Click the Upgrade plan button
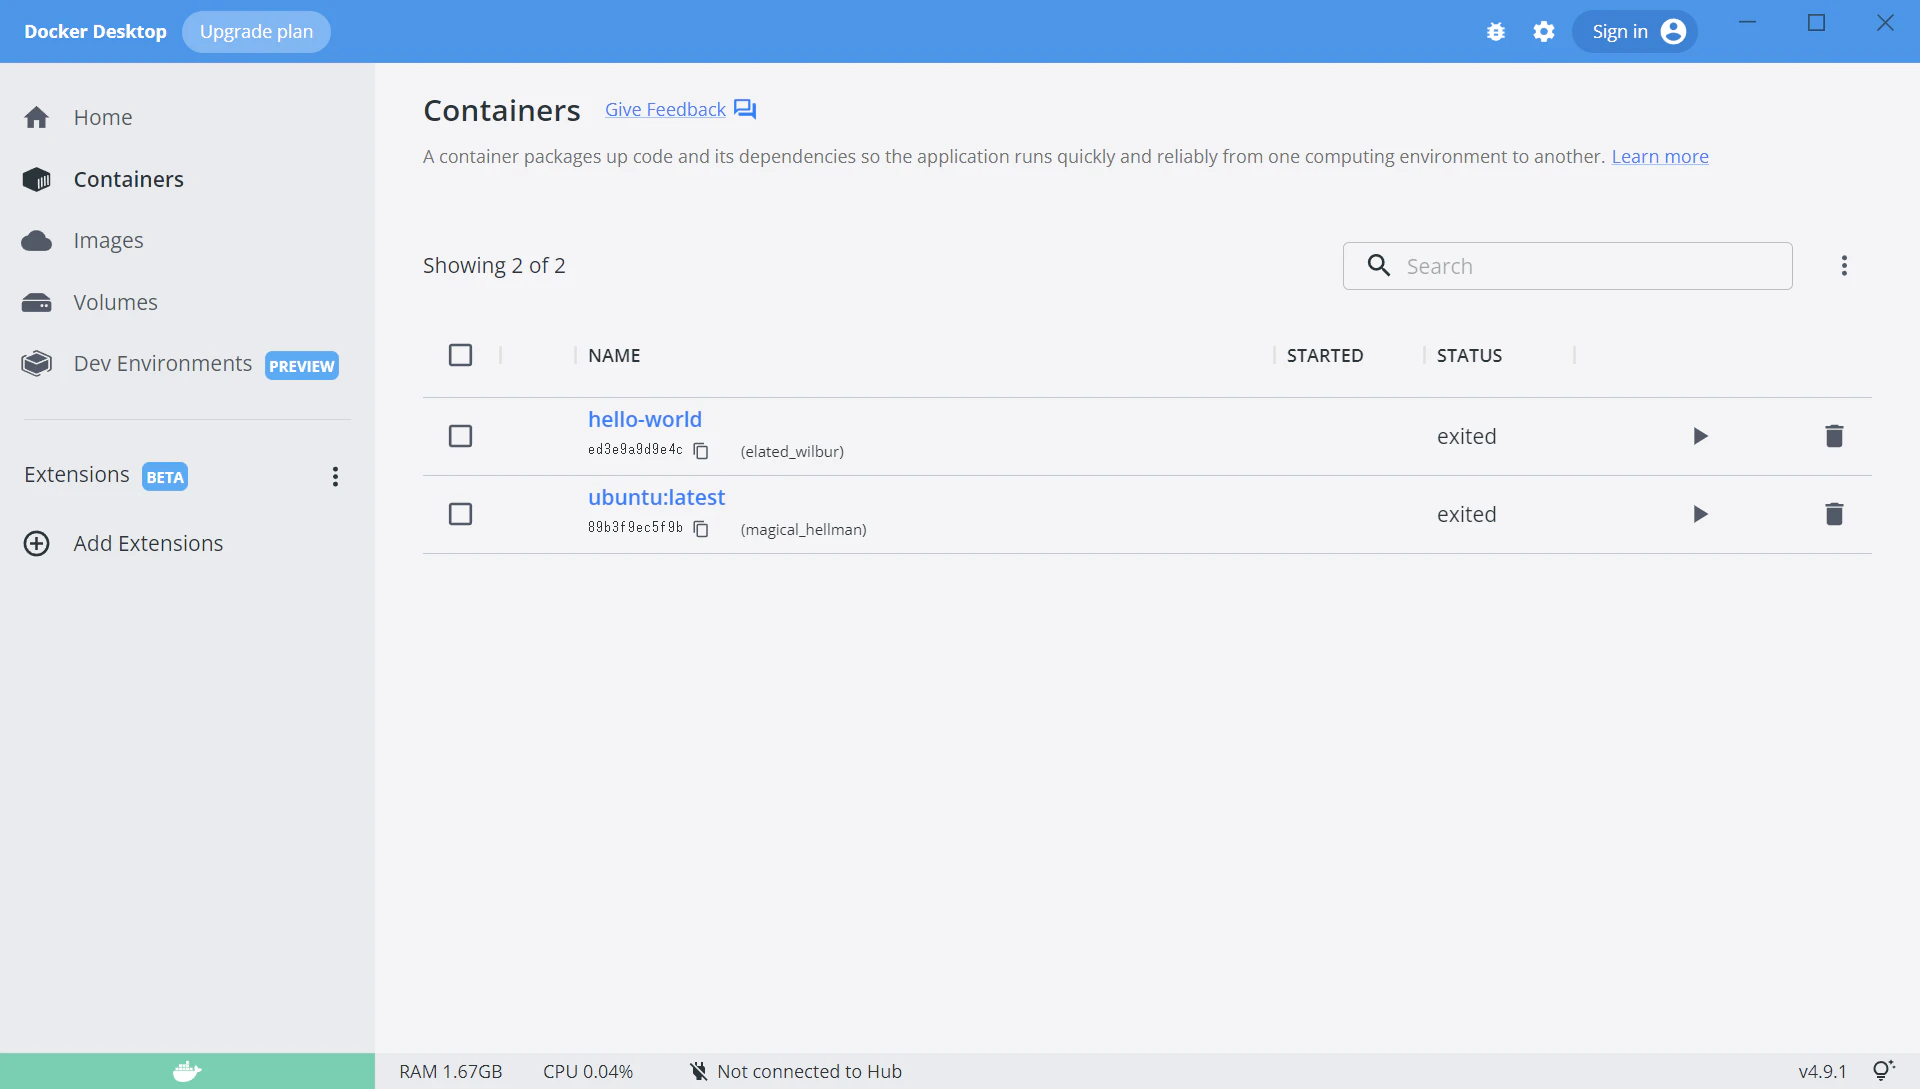Viewport: 1920px width, 1089px height. coord(256,32)
